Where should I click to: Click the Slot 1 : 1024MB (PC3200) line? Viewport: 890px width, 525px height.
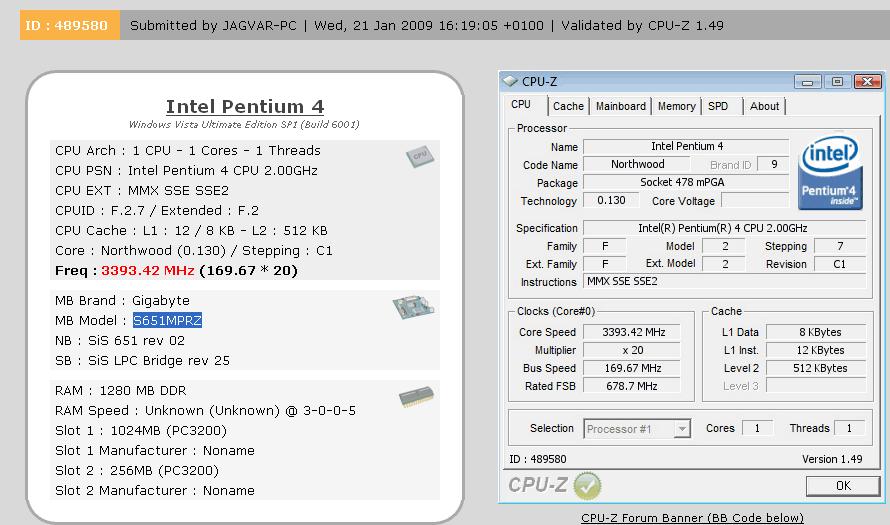141,431
